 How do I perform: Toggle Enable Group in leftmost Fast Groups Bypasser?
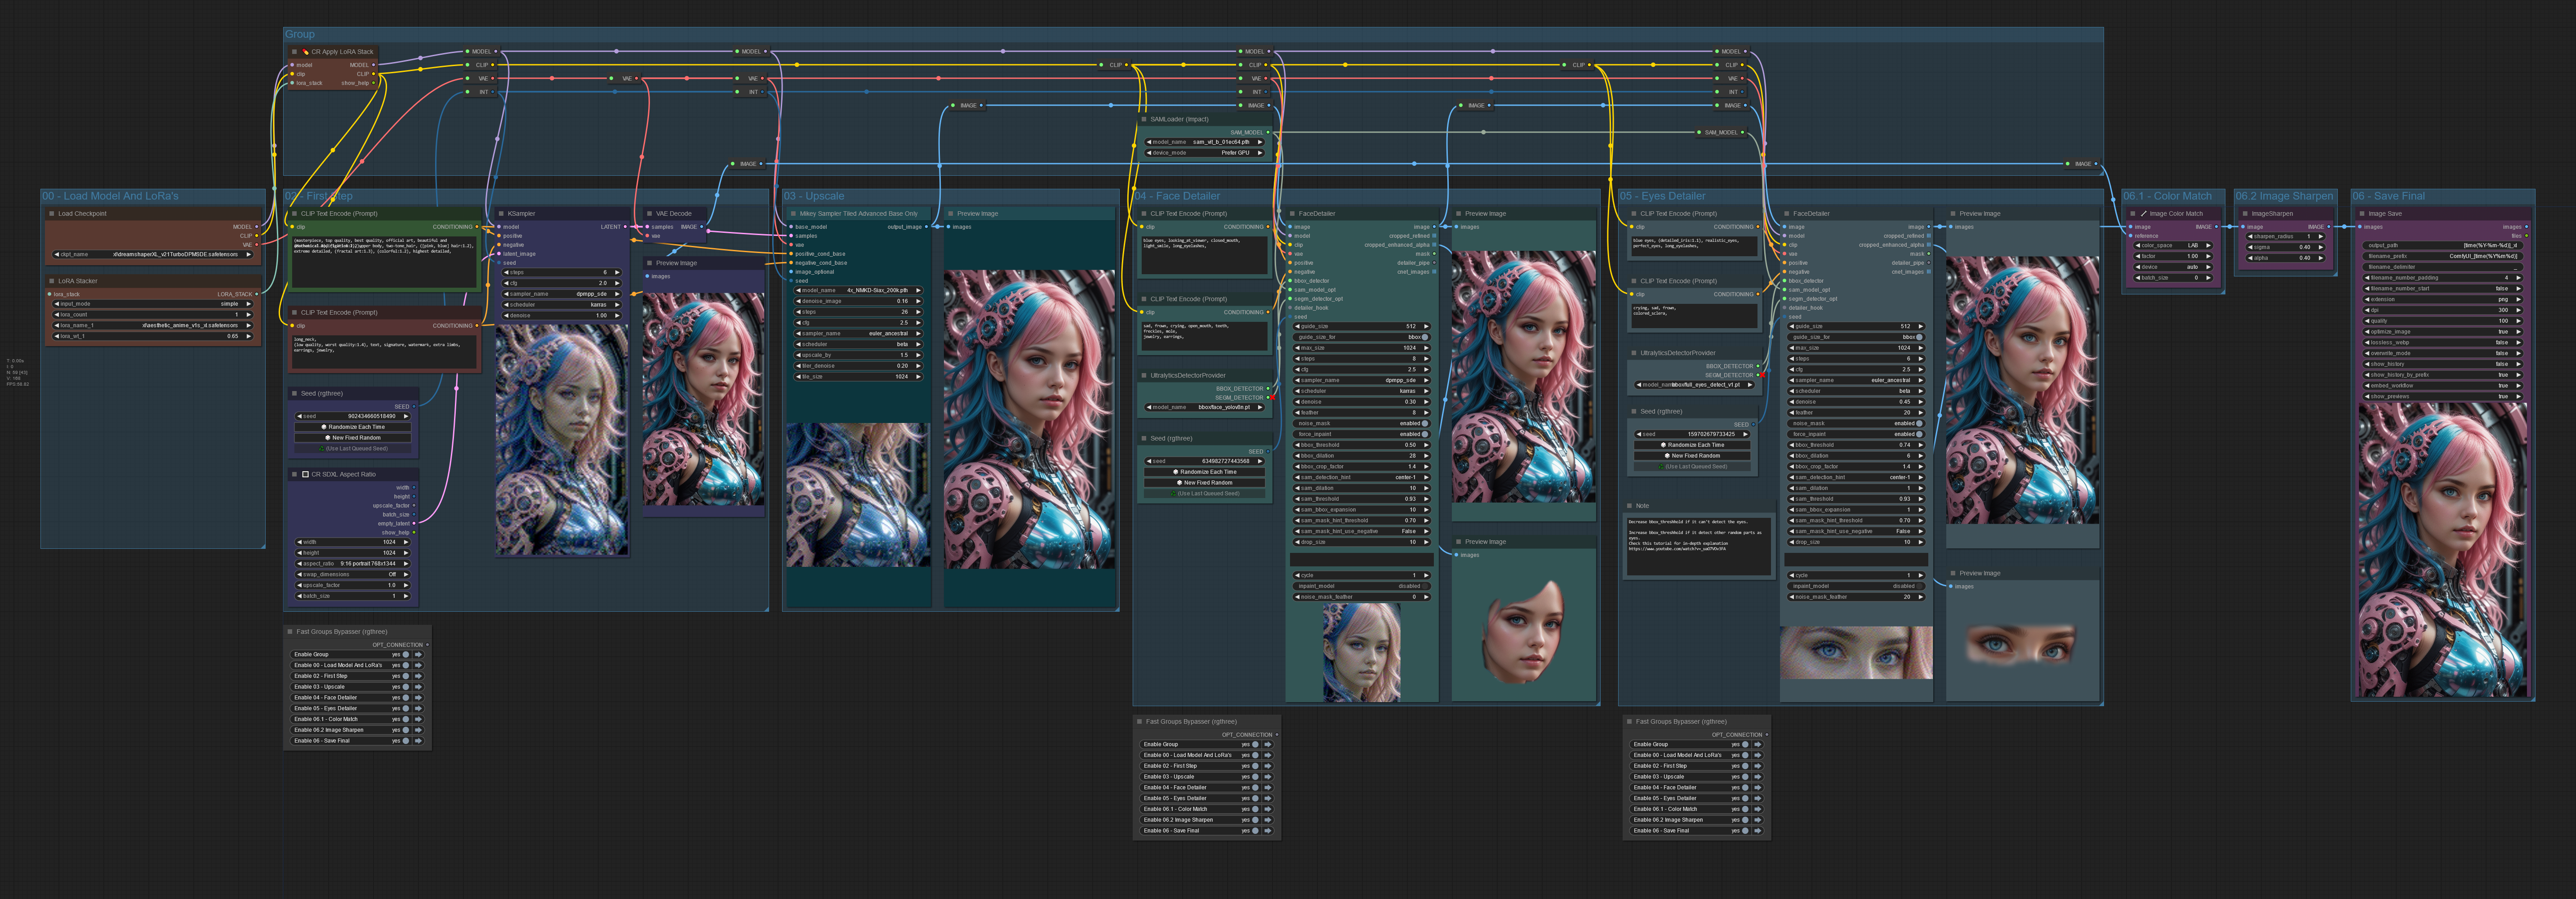coord(406,655)
